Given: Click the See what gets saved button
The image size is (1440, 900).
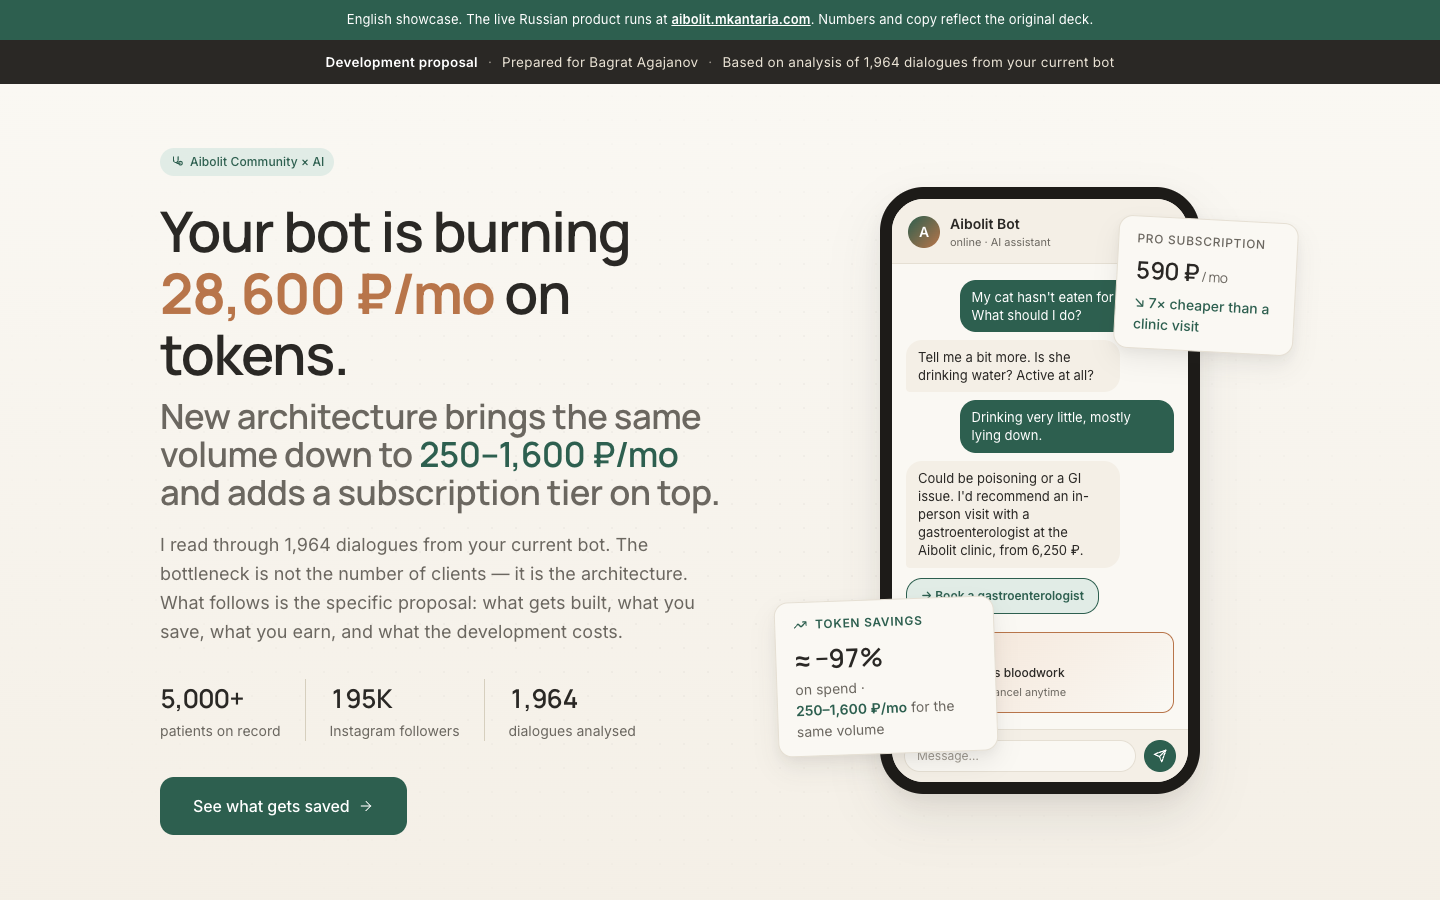Looking at the screenshot, I should click(283, 806).
